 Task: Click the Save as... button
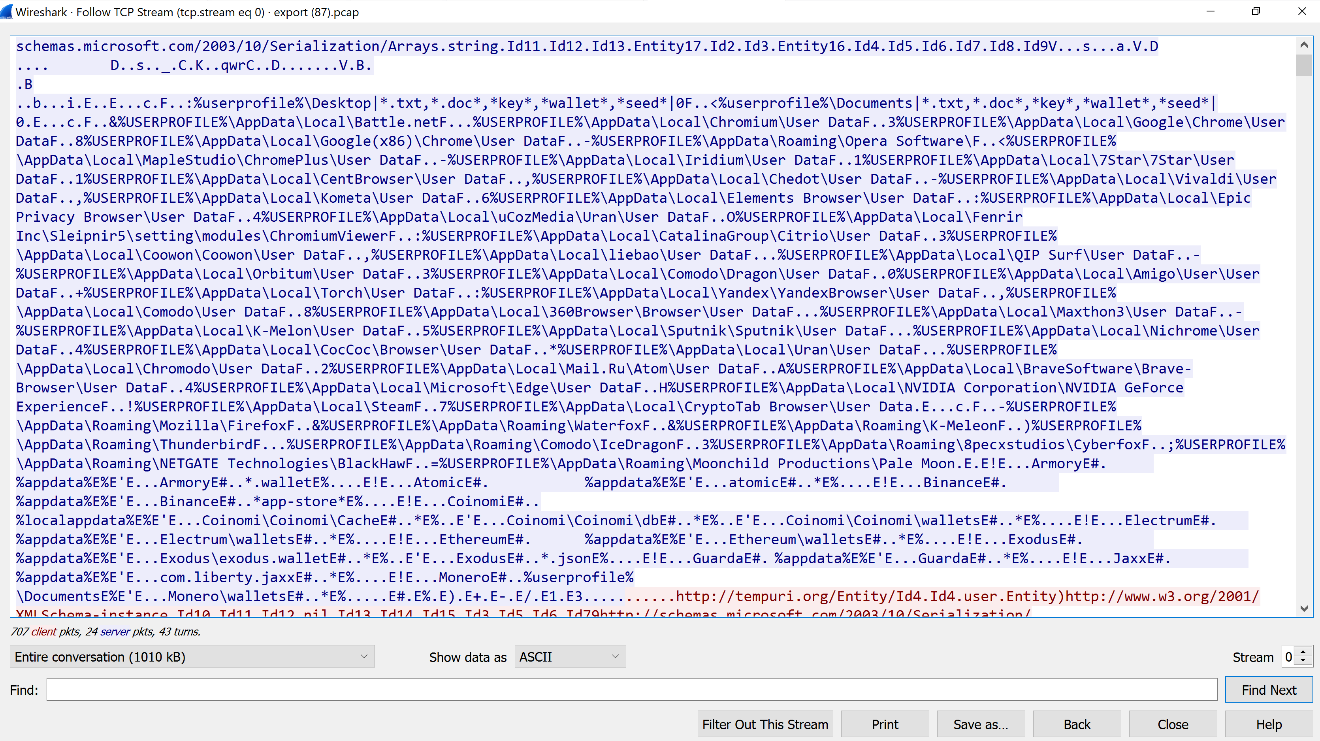tap(981, 724)
